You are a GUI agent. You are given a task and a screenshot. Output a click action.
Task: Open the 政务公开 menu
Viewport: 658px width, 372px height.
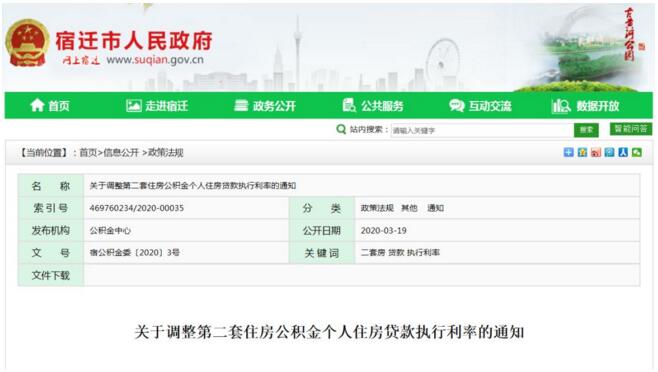point(265,105)
